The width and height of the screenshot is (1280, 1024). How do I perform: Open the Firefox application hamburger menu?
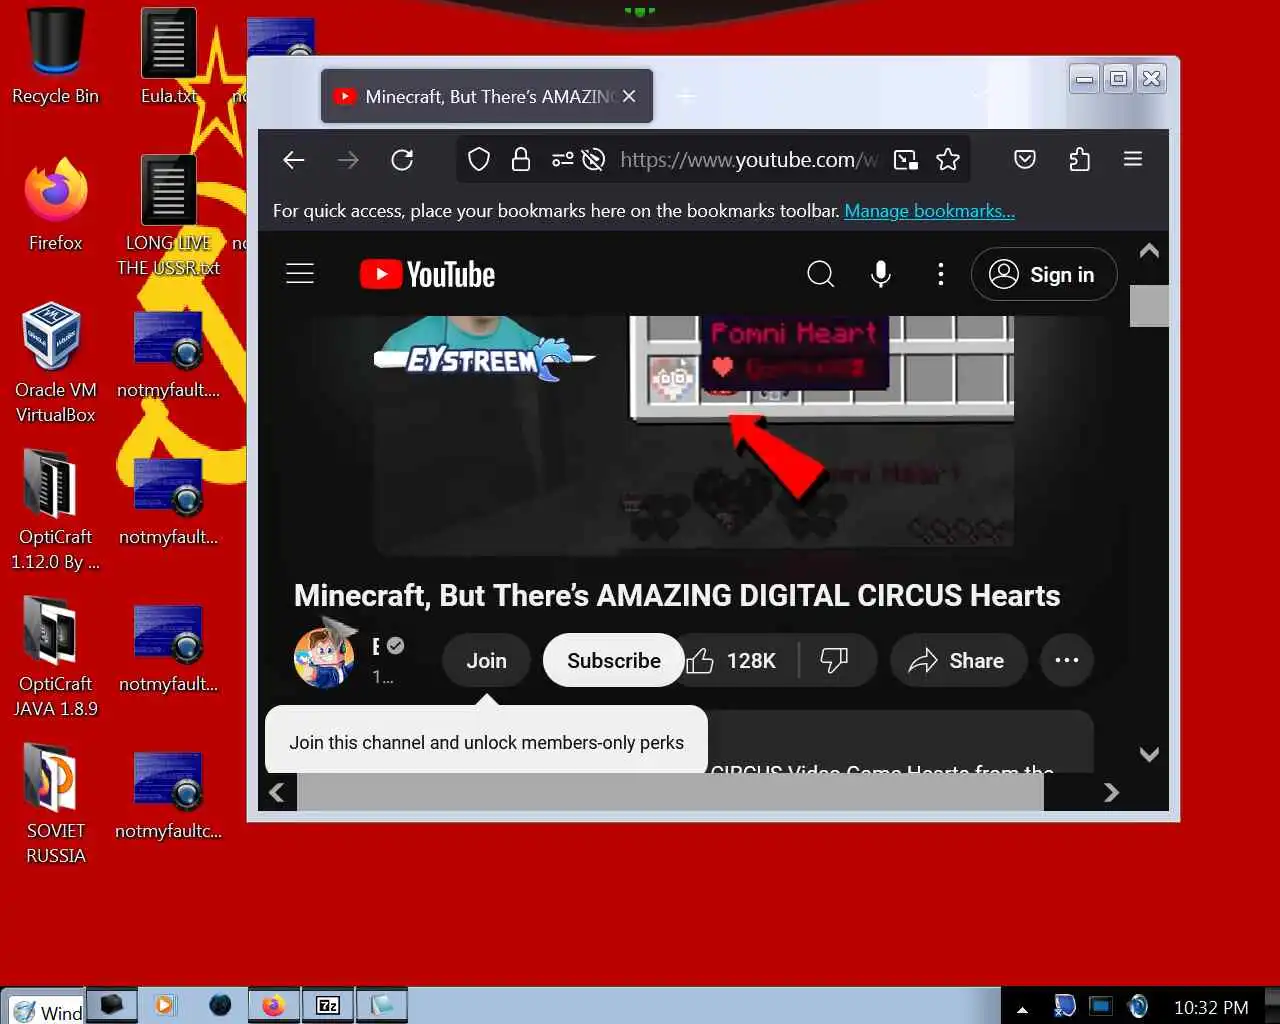pos(1133,159)
